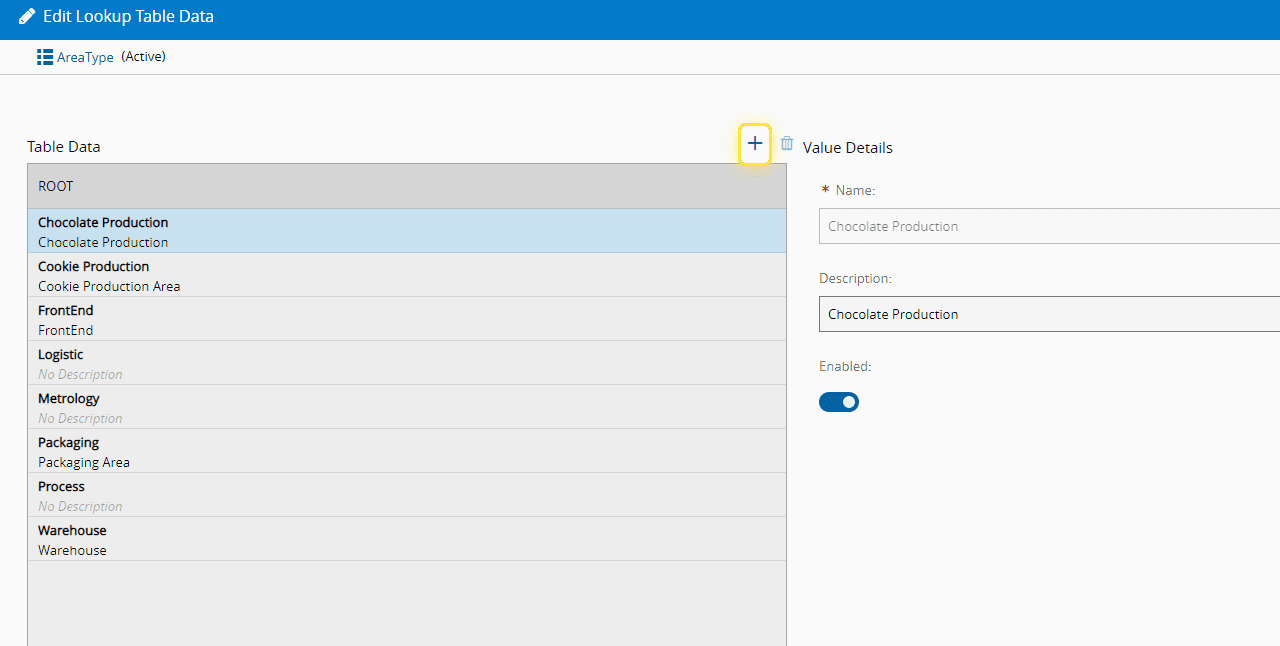The height and width of the screenshot is (646, 1280).
Task: Click the pencil edit icon in header
Action: coord(27,17)
